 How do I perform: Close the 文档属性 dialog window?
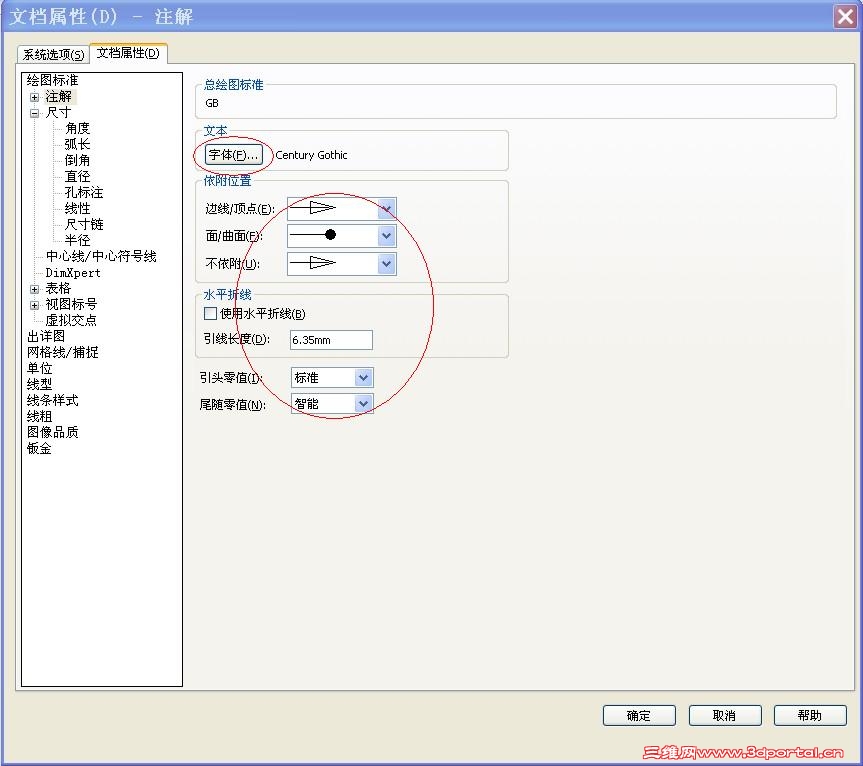coord(845,16)
